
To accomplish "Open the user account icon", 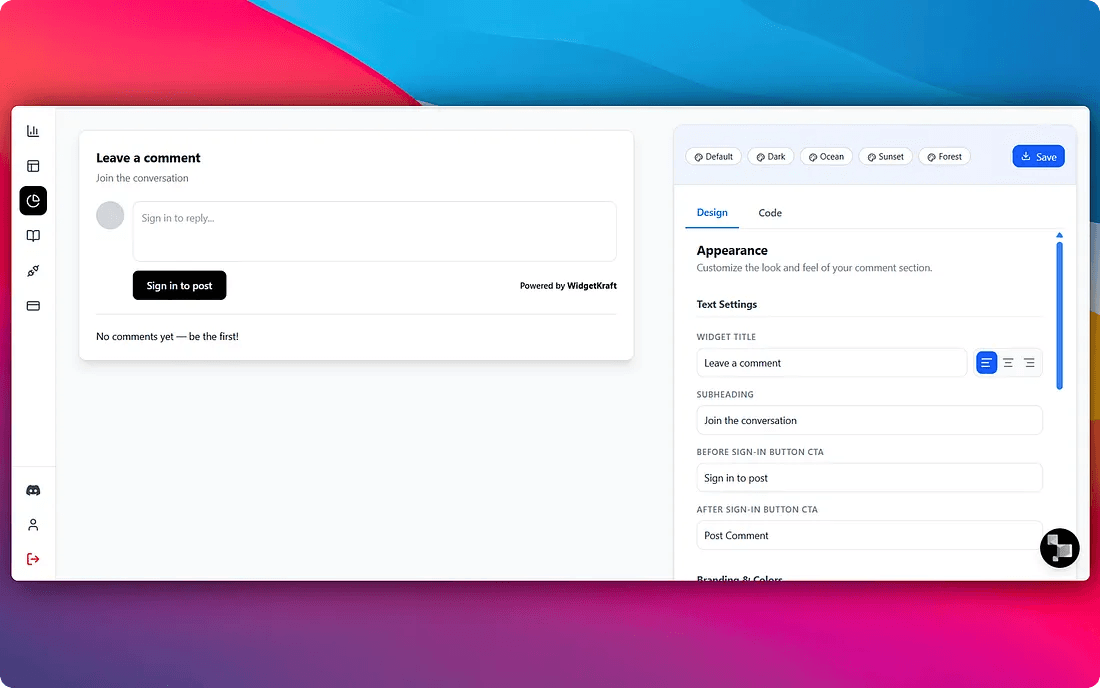I will coord(33,524).
